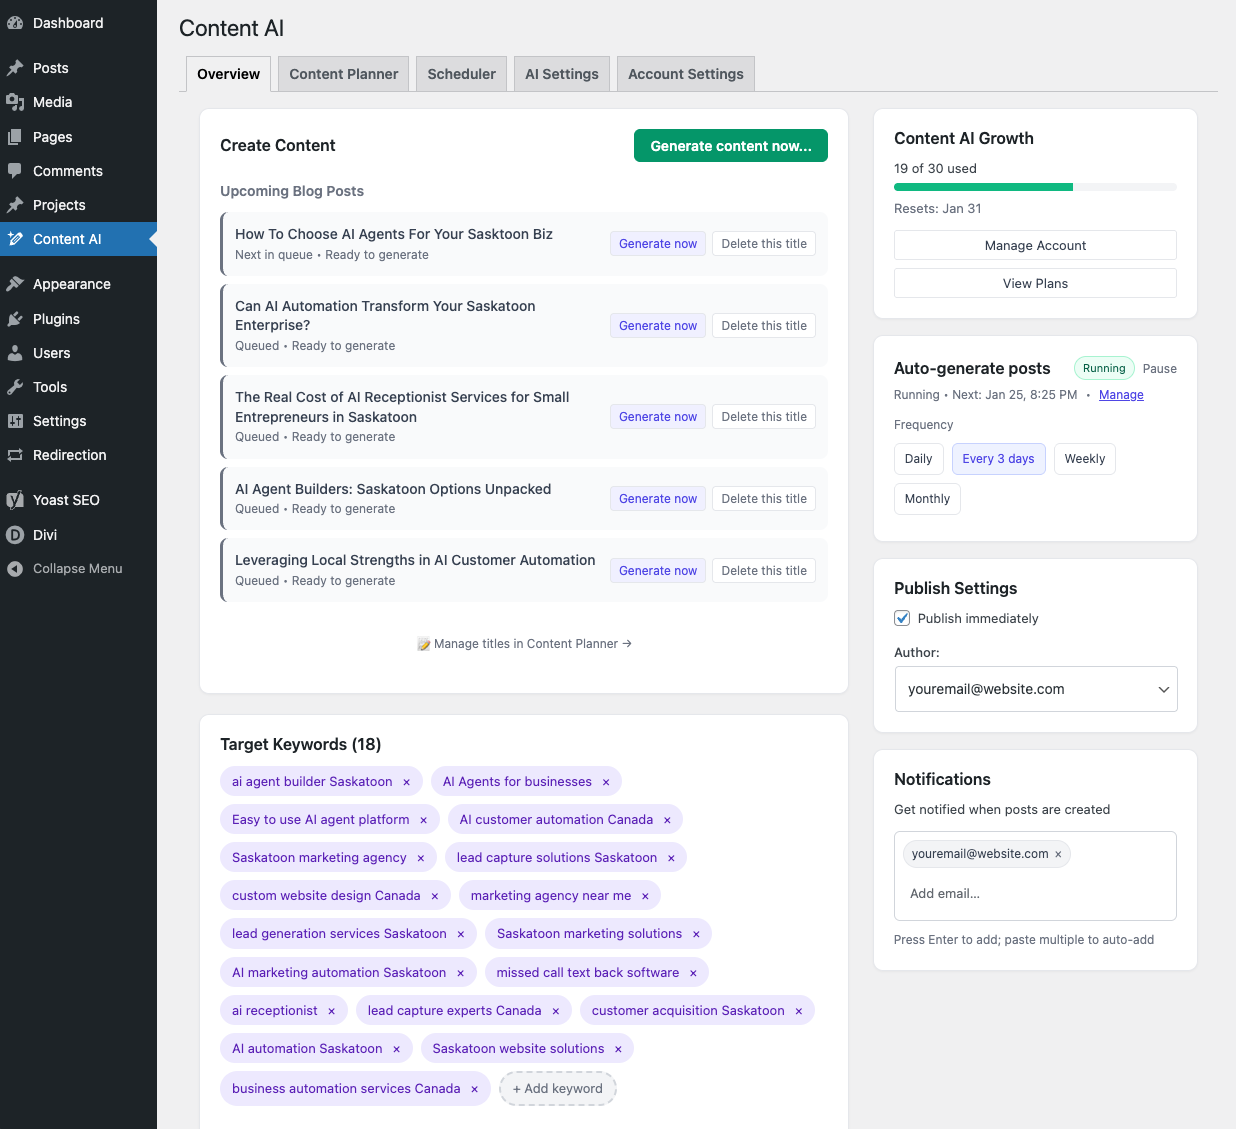Select the Weekly frequency option

(1084, 458)
